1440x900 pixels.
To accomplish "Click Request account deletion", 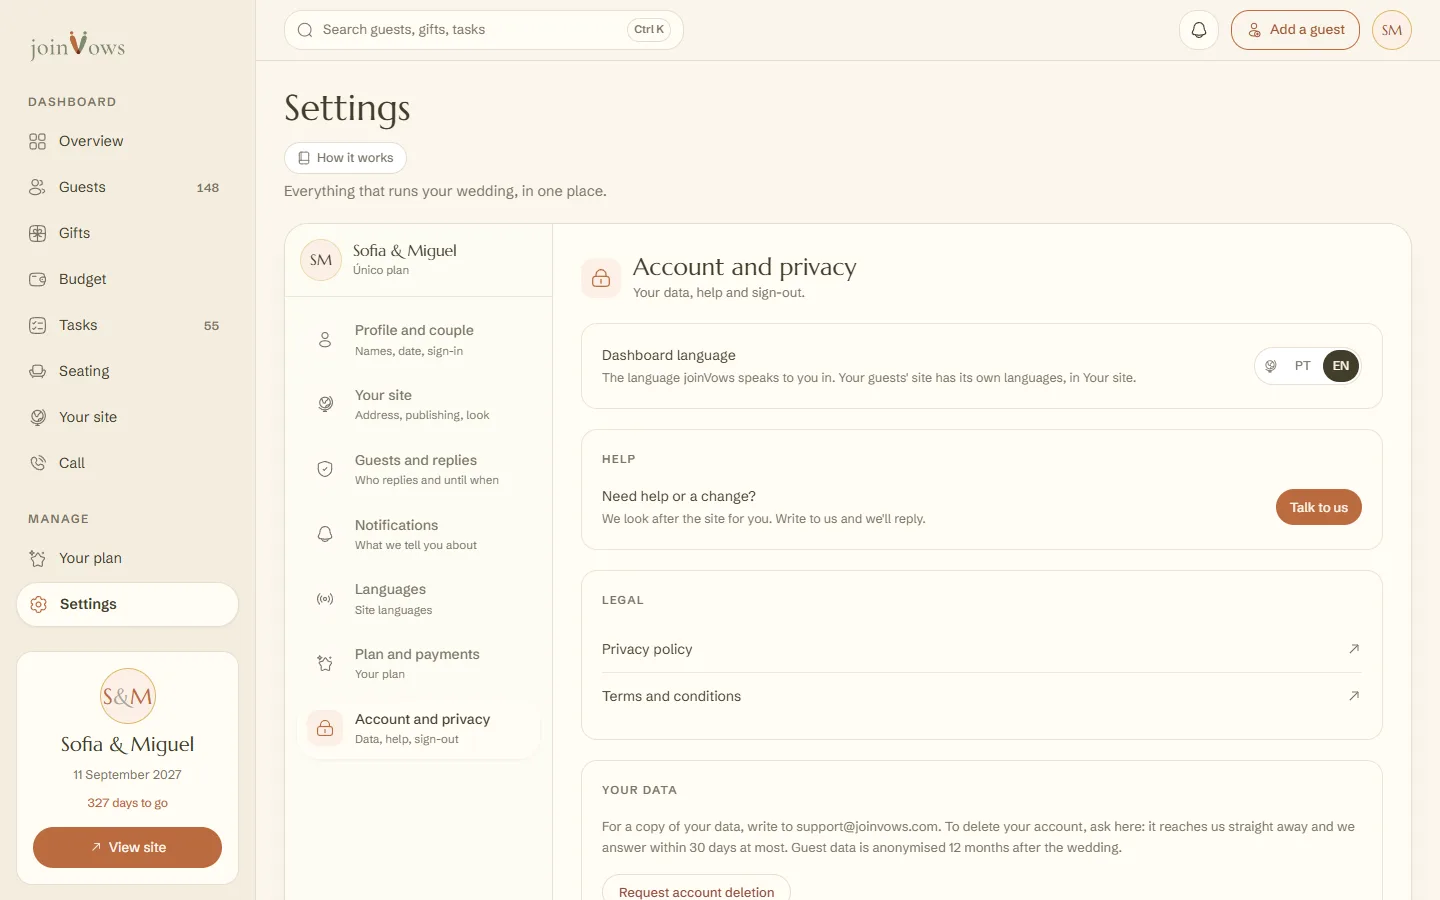I will point(696,889).
